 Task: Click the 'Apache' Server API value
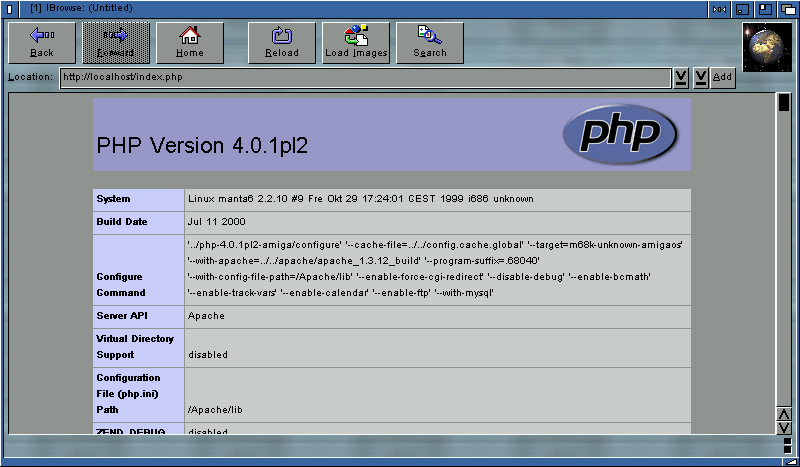[206, 316]
